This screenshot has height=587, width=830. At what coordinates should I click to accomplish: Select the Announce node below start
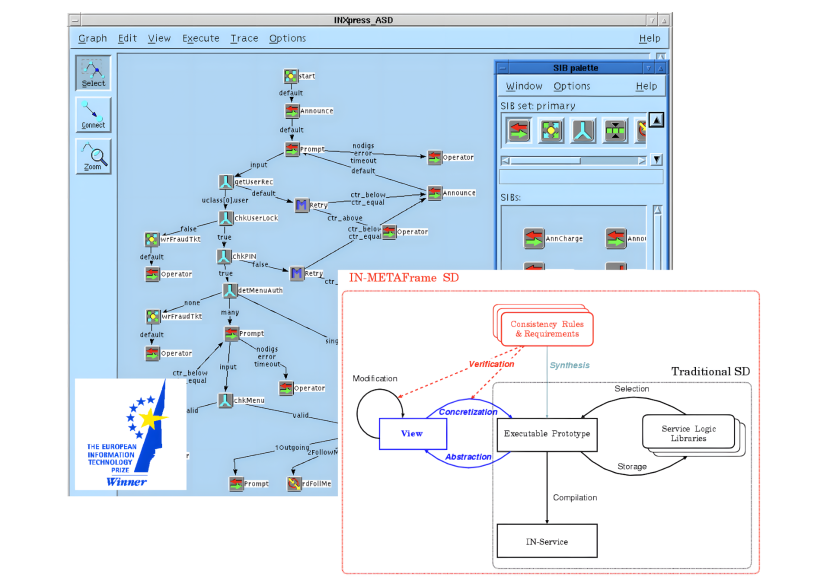[292, 111]
